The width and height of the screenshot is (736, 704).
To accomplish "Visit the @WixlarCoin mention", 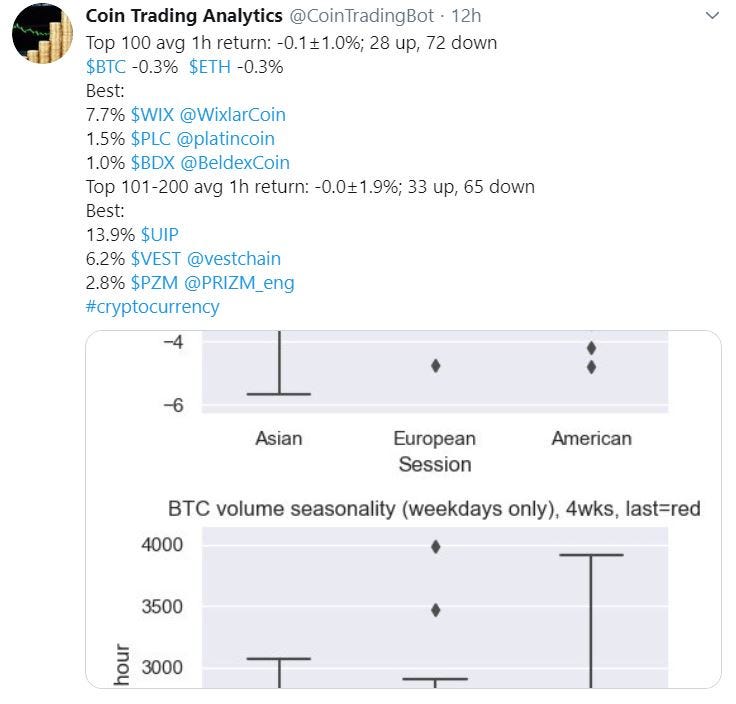I will pyautogui.click(x=233, y=115).
